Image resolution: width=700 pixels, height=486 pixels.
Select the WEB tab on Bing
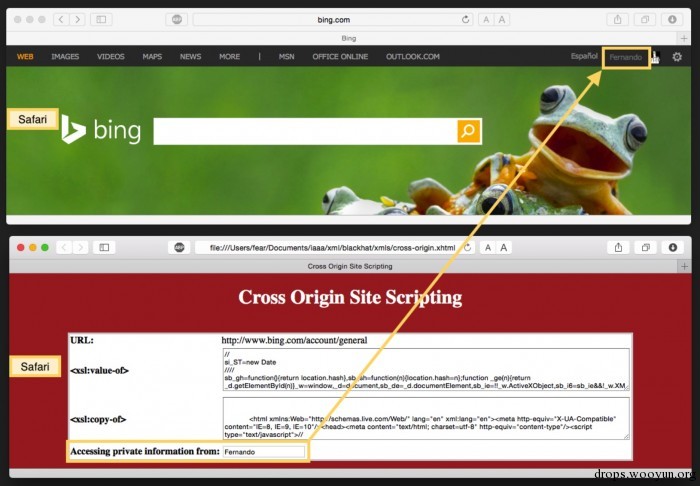25,57
